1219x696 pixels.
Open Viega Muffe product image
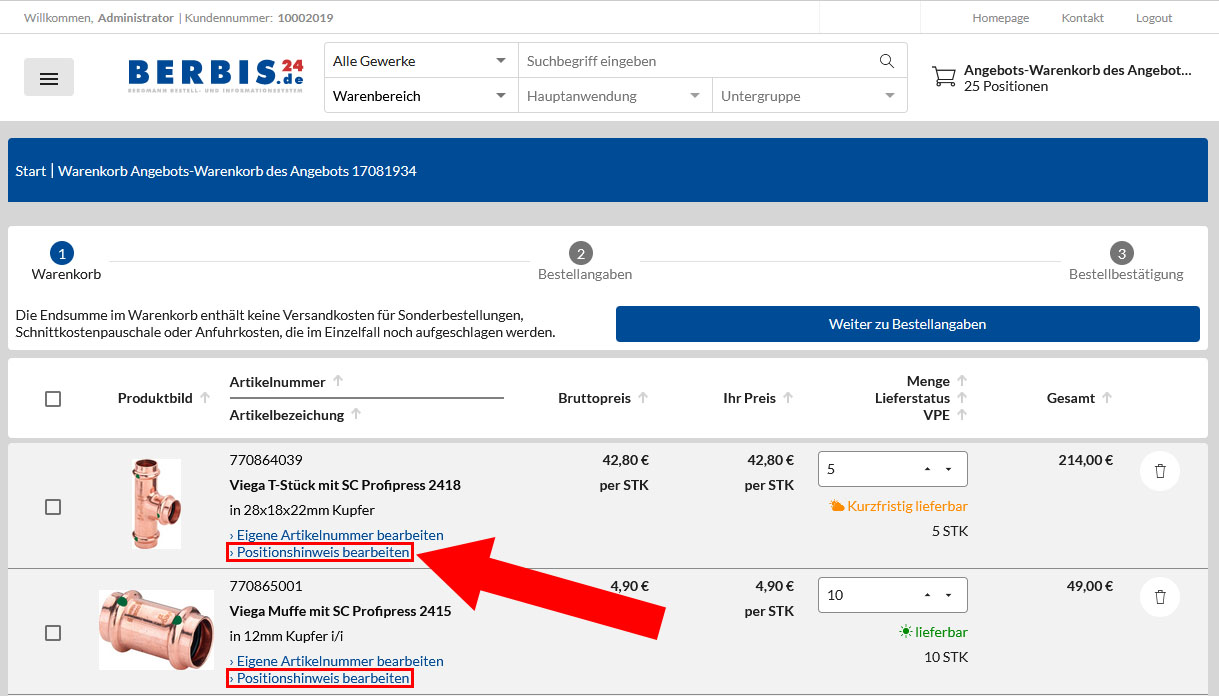click(x=156, y=629)
